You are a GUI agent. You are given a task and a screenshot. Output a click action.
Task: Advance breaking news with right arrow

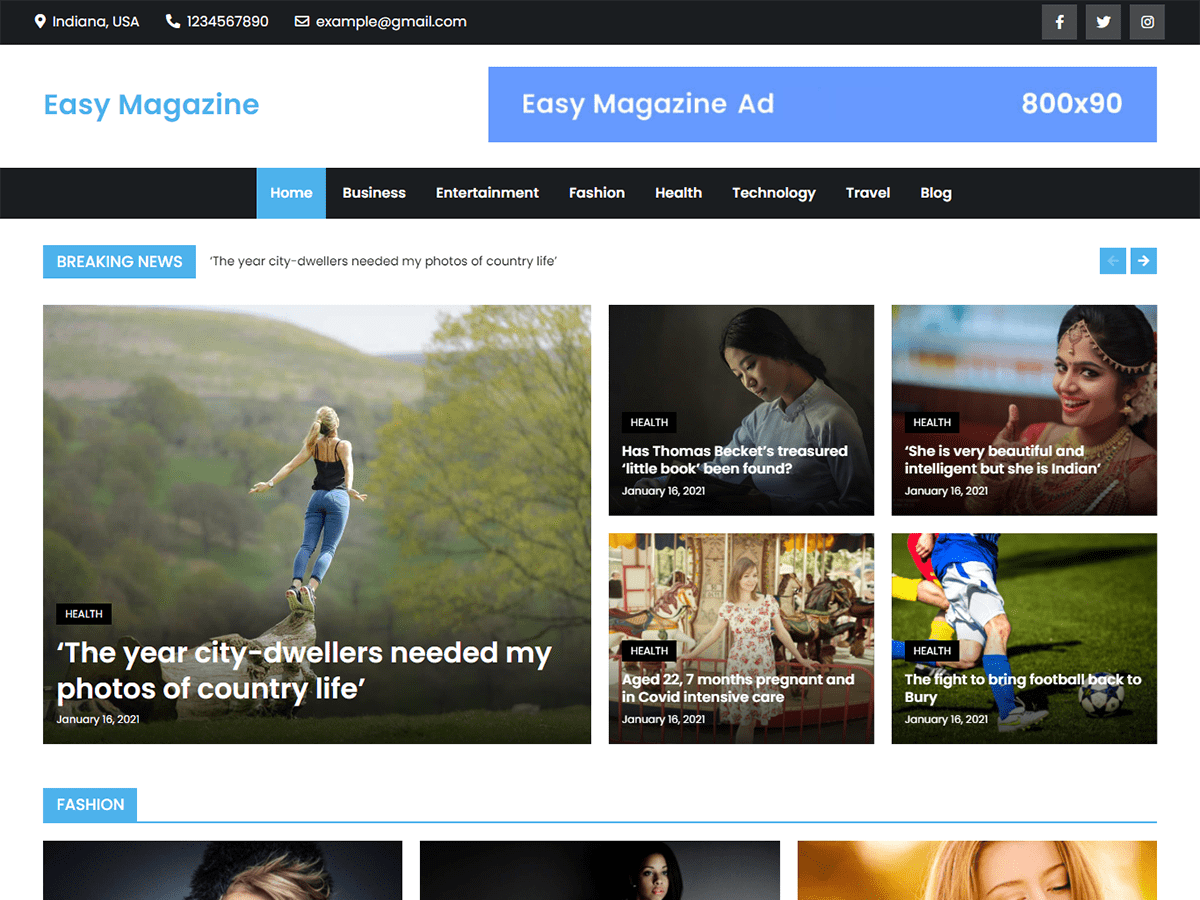click(1143, 260)
